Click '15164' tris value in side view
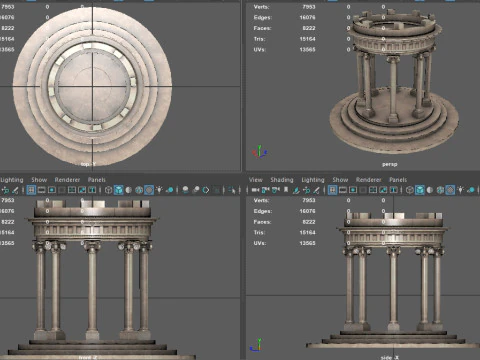Image resolution: width=480 pixels, height=360 pixels. (x=307, y=232)
